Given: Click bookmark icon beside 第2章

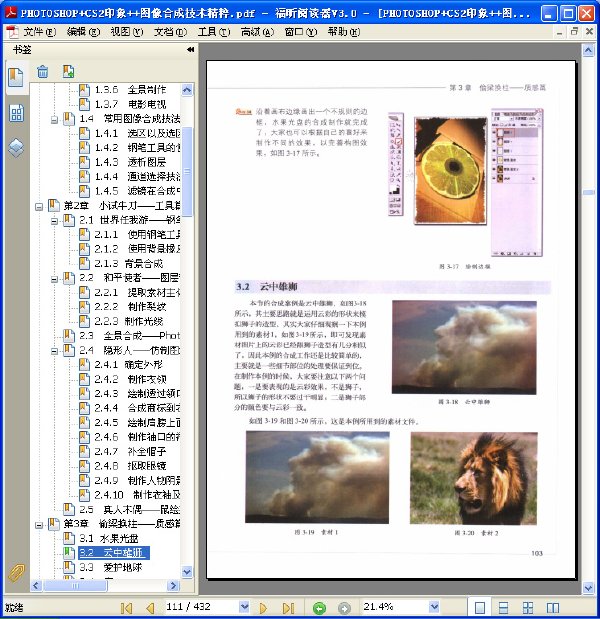Looking at the screenshot, I should (x=53, y=205).
